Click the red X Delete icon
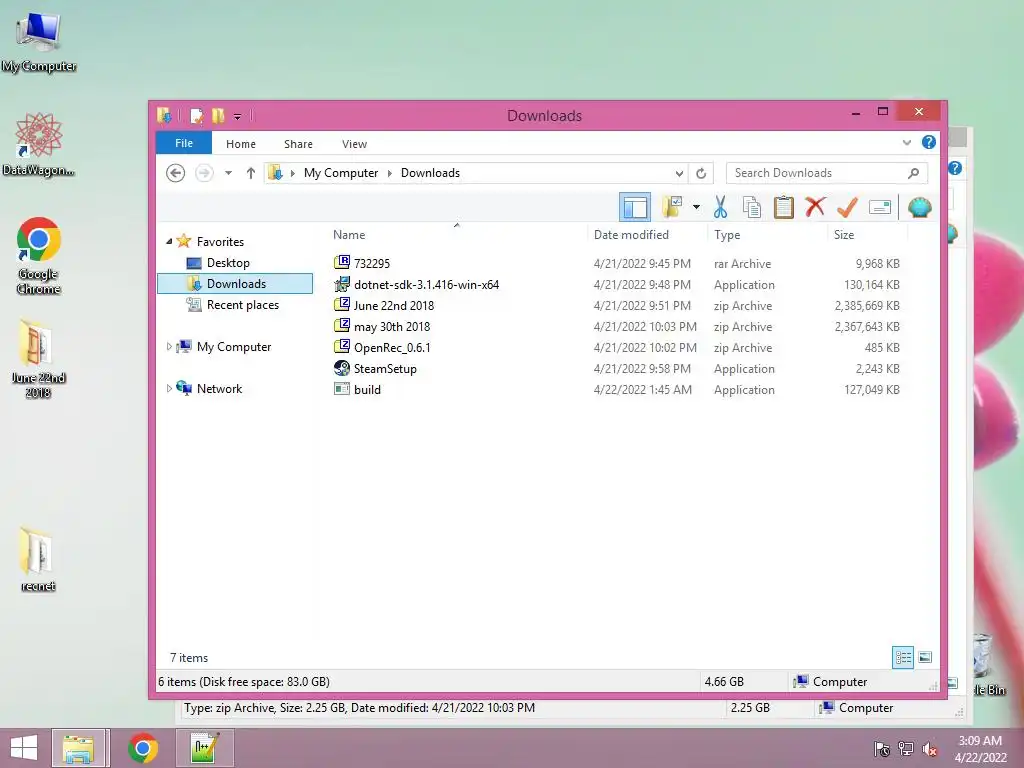 click(x=815, y=207)
